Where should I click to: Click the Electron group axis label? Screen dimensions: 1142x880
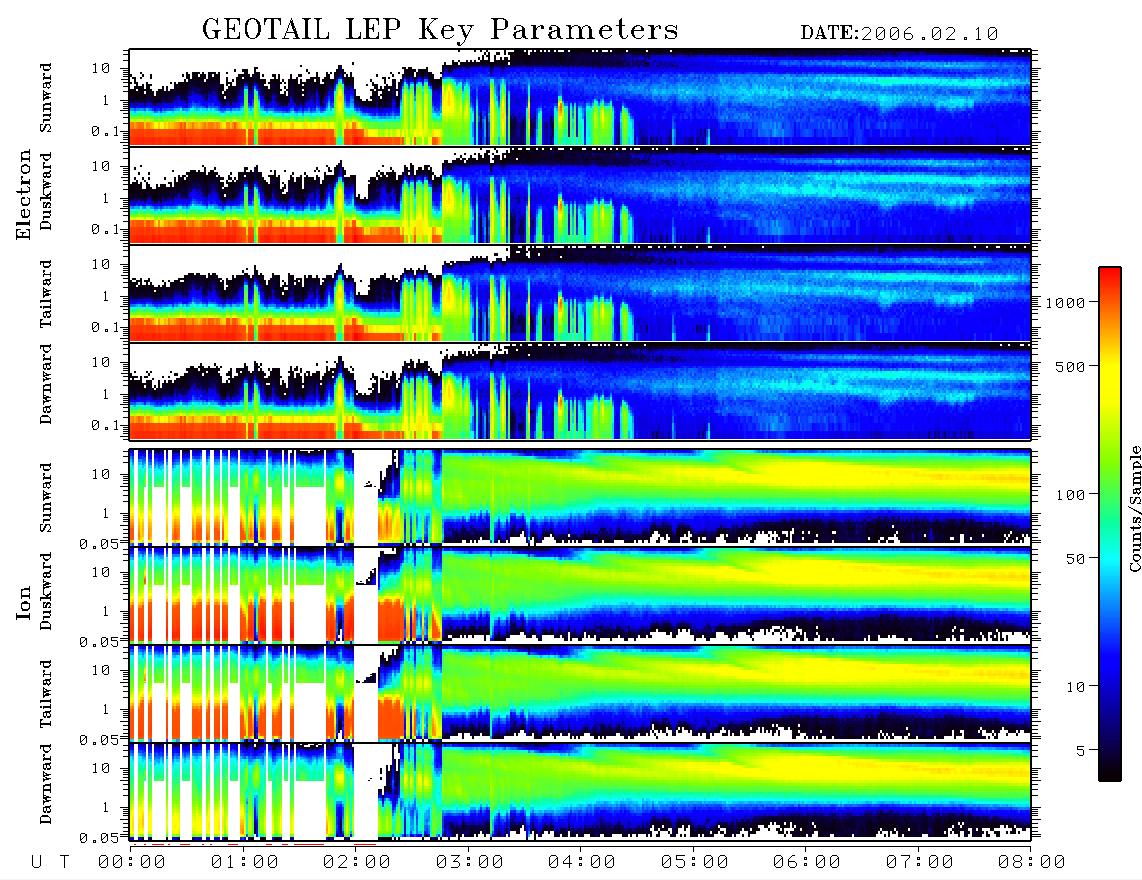(x=24, y=194)
